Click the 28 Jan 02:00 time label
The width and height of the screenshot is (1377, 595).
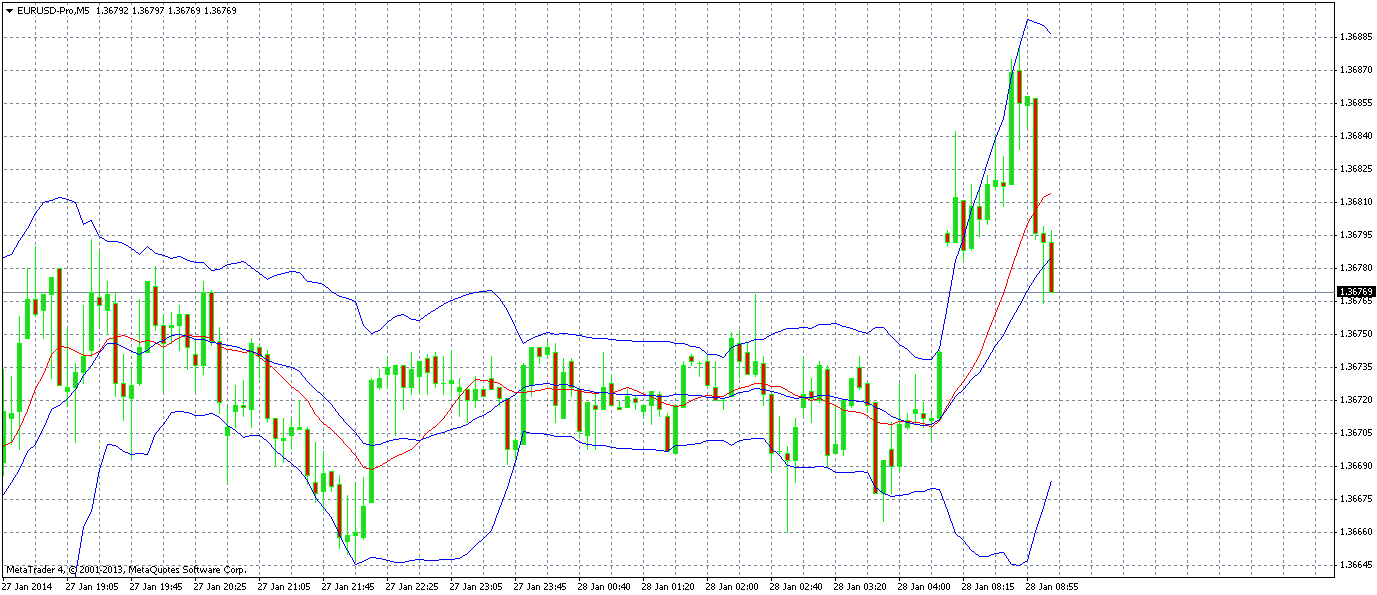(732, 587)
